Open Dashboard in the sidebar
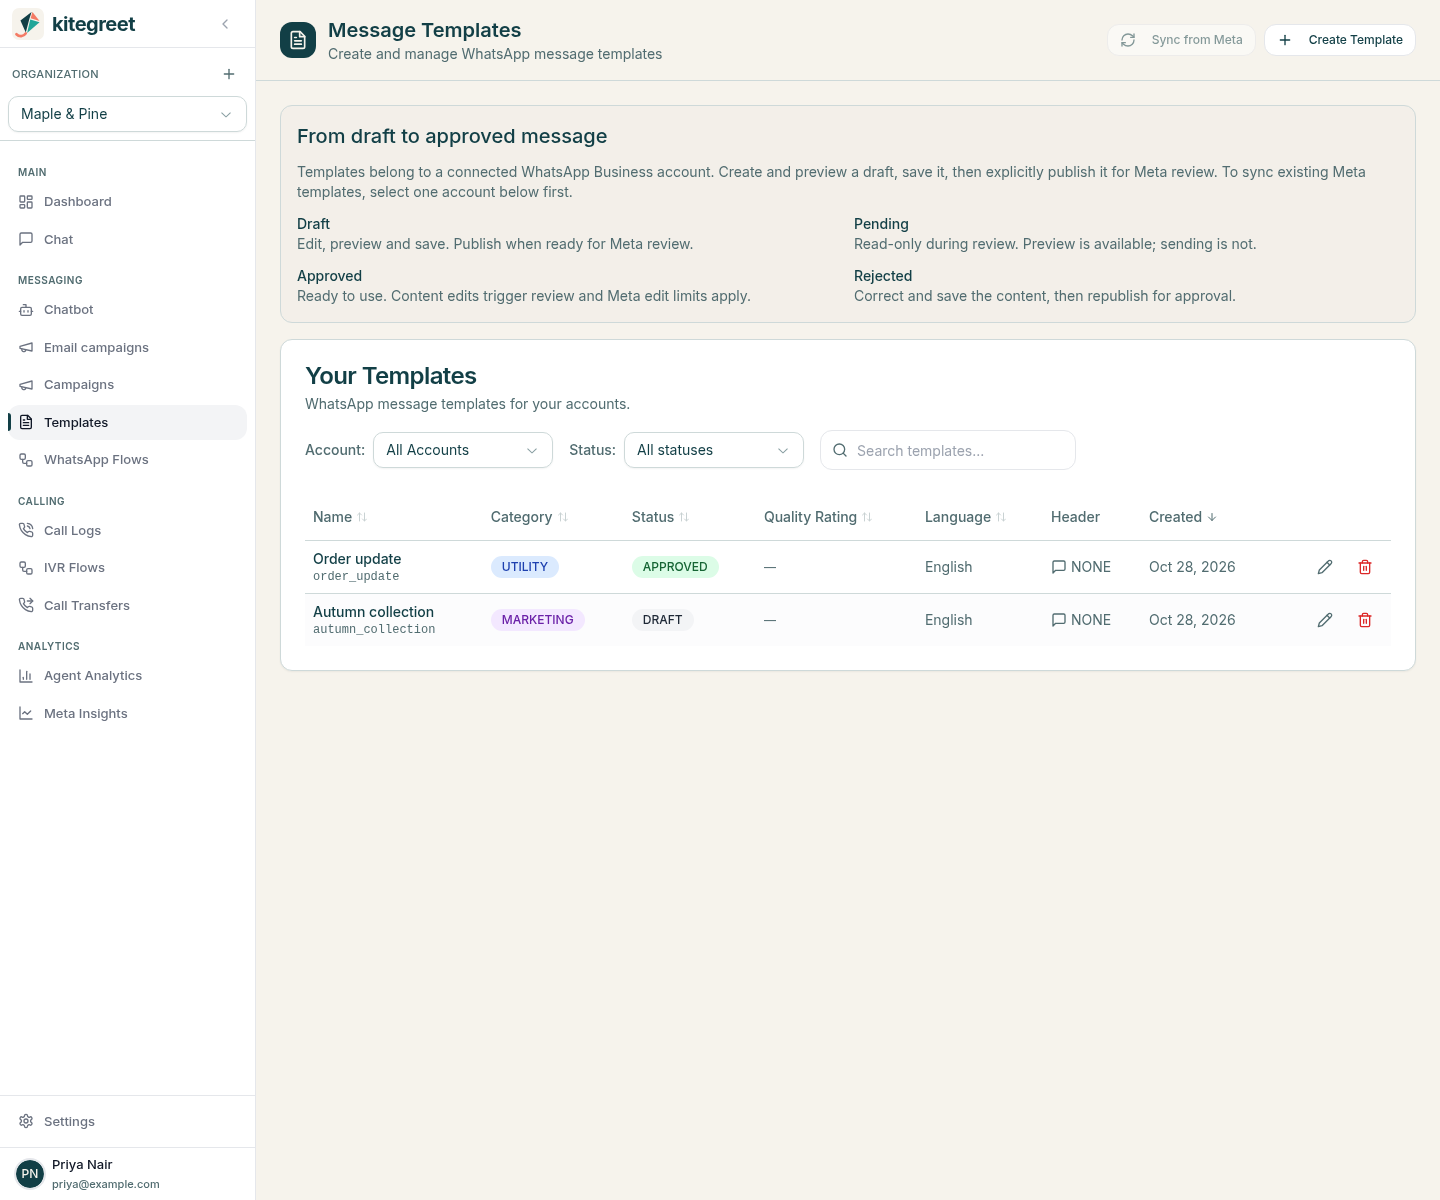 (x=127, y=202)
